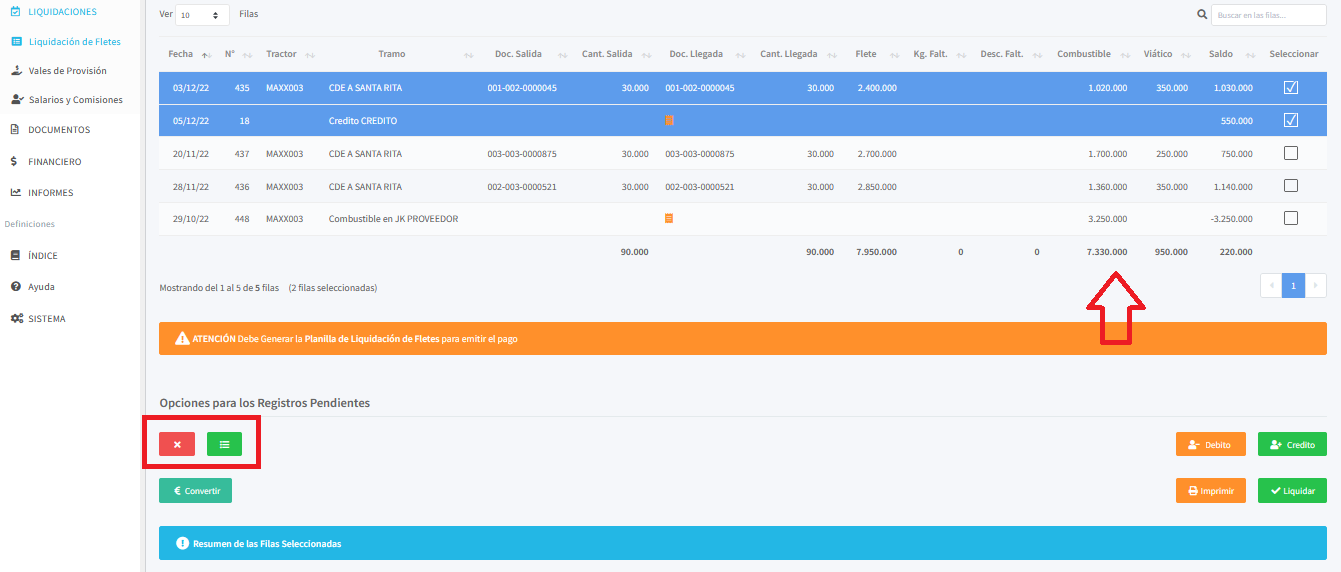Select the checkbox for row 437
The image size is (1341, 572).
click(x=1290, y=153)
